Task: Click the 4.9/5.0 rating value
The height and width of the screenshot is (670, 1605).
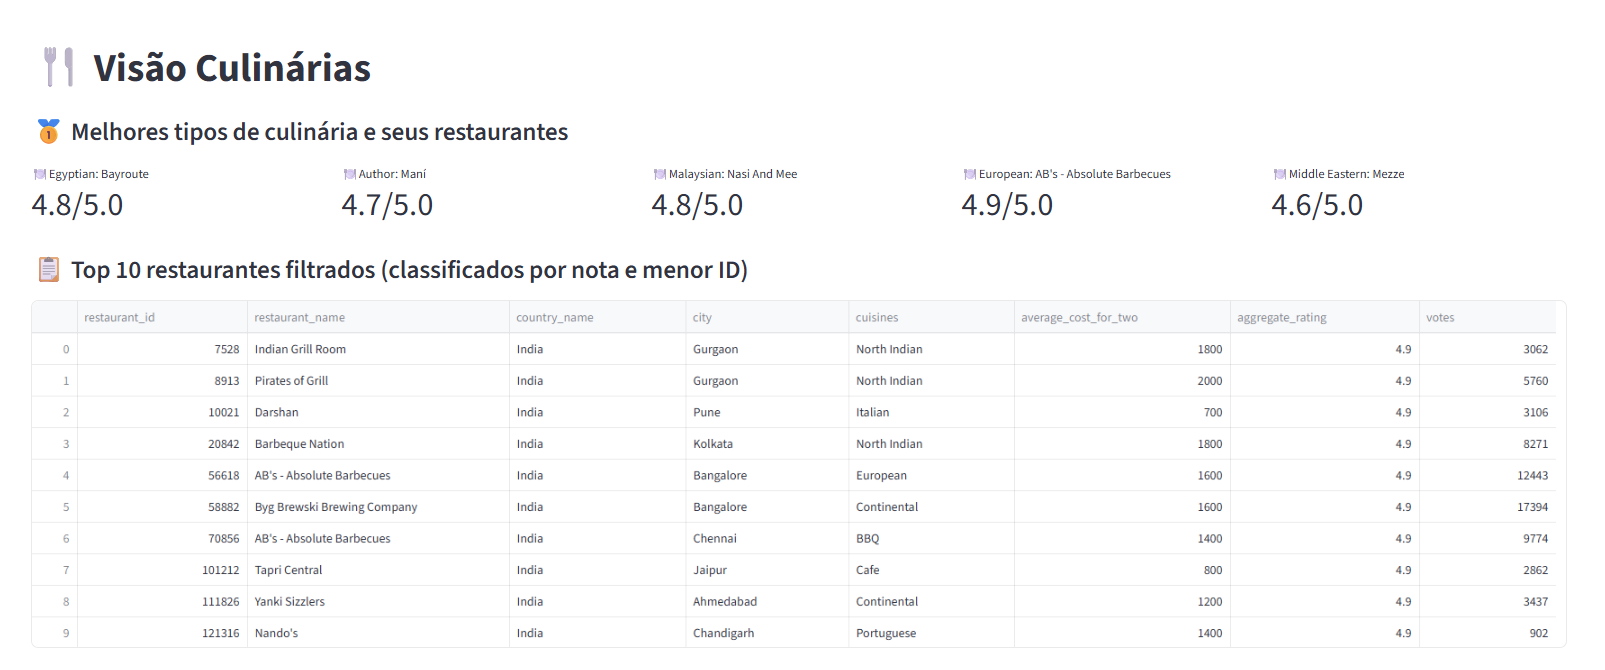Action: click(1008, 205)
